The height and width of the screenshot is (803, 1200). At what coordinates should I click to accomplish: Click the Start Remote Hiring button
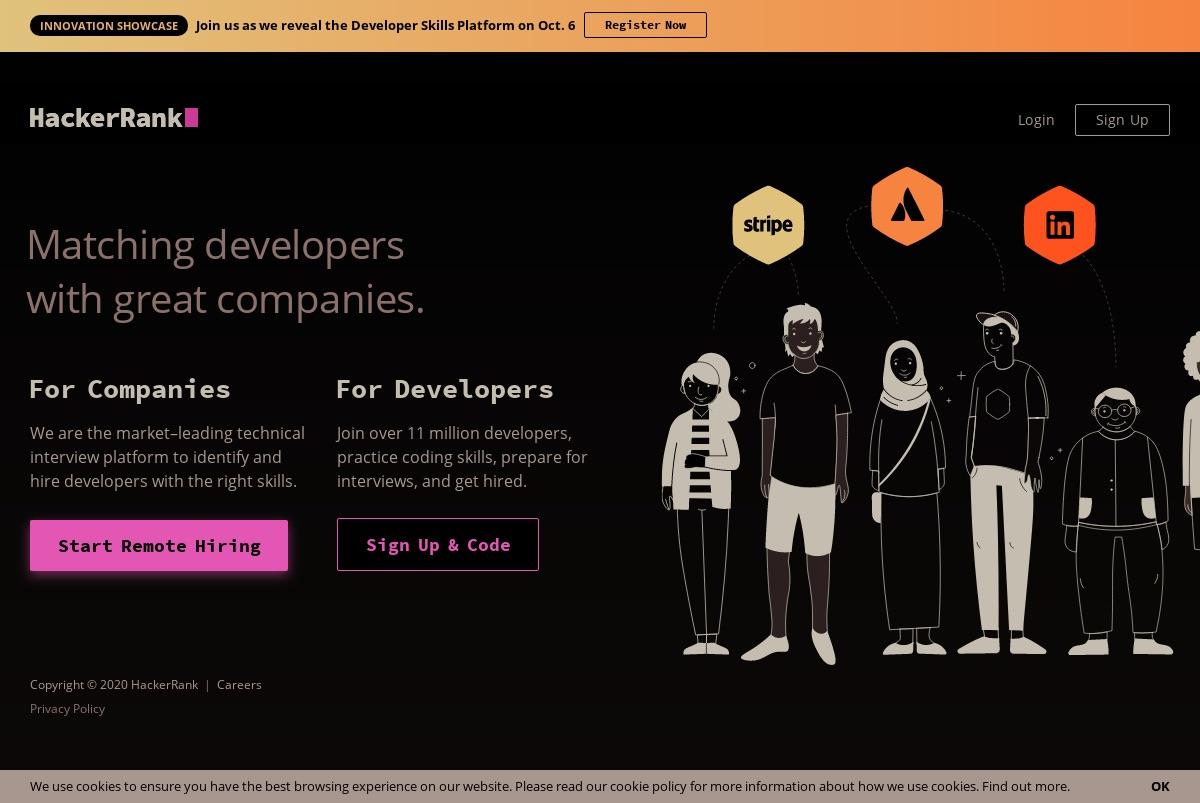159,546
